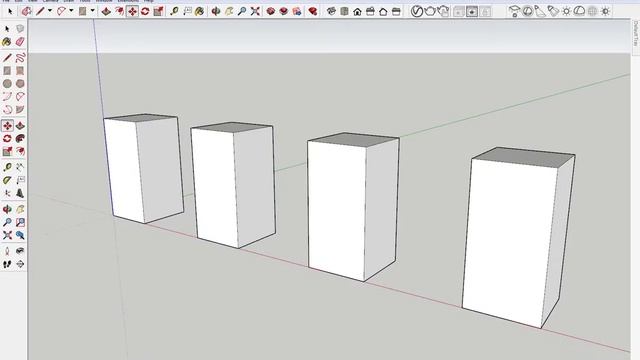This screenshot has width=640, height=360.
Task: Open the 3D Warehouse
Action: (271, 11)
